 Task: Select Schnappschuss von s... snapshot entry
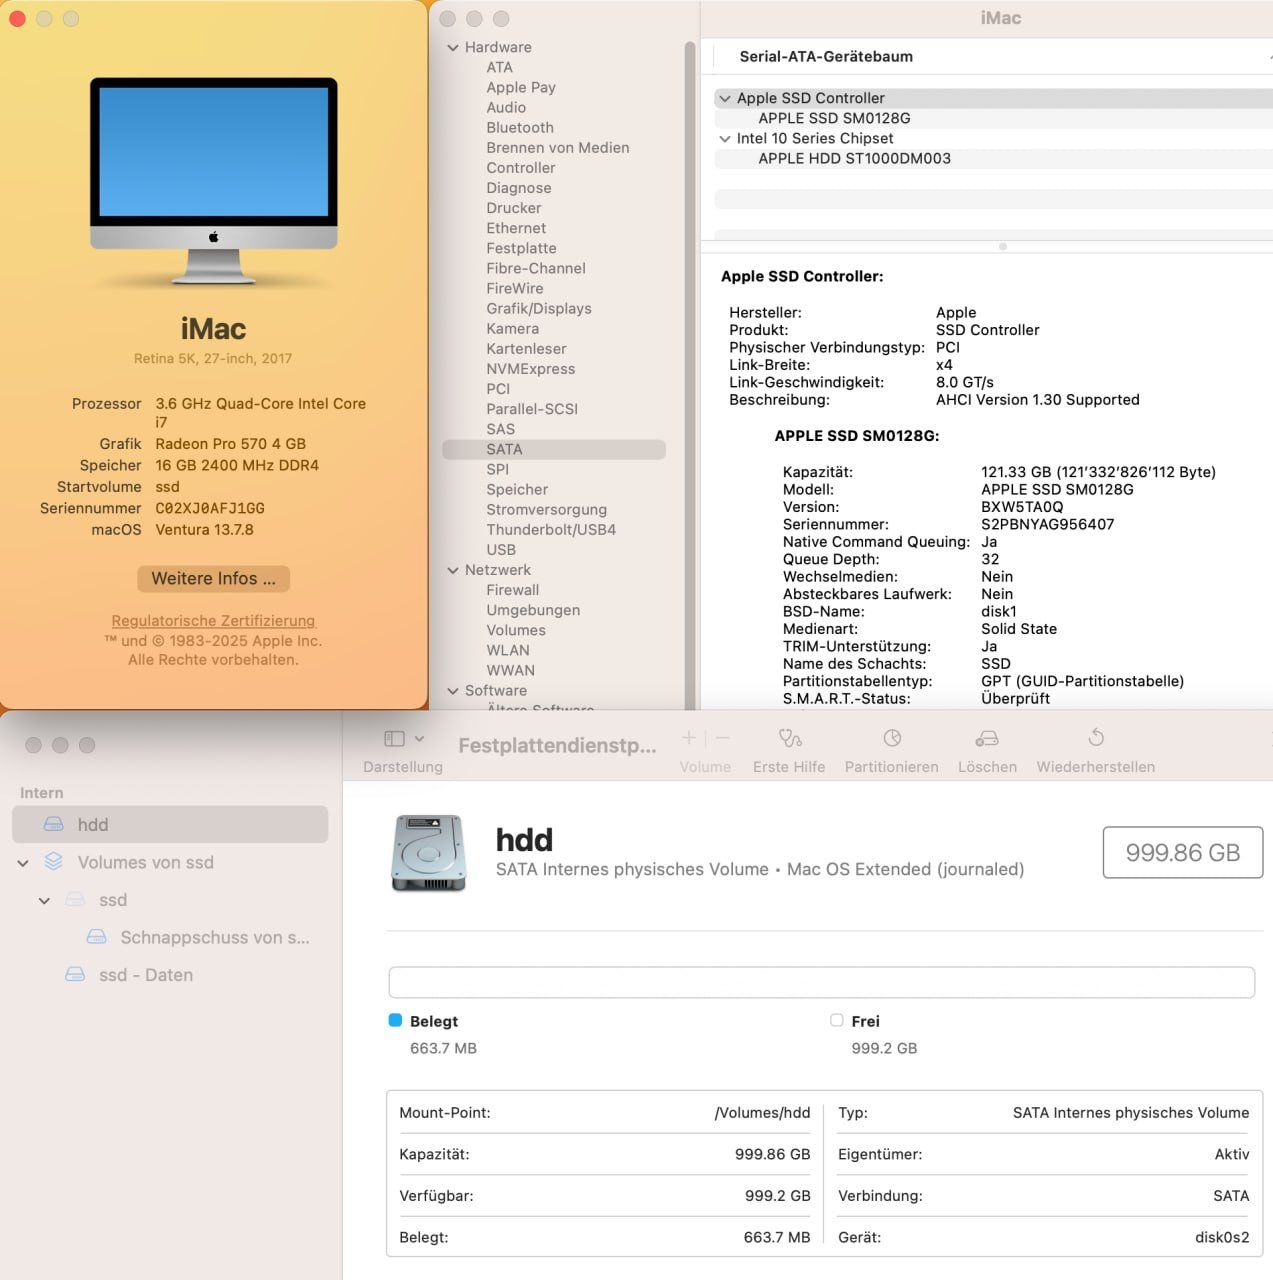pyautogui.click(x=214, y=937)
